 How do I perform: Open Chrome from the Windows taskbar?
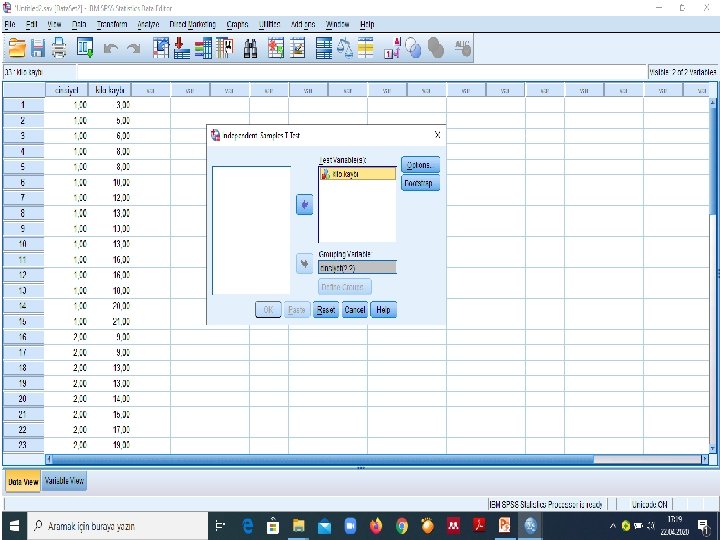tap(402, 525)
